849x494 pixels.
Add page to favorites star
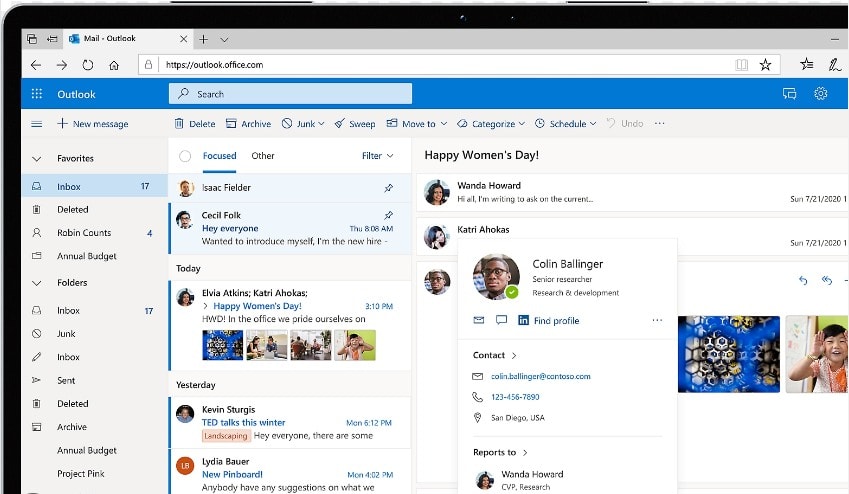765,65
